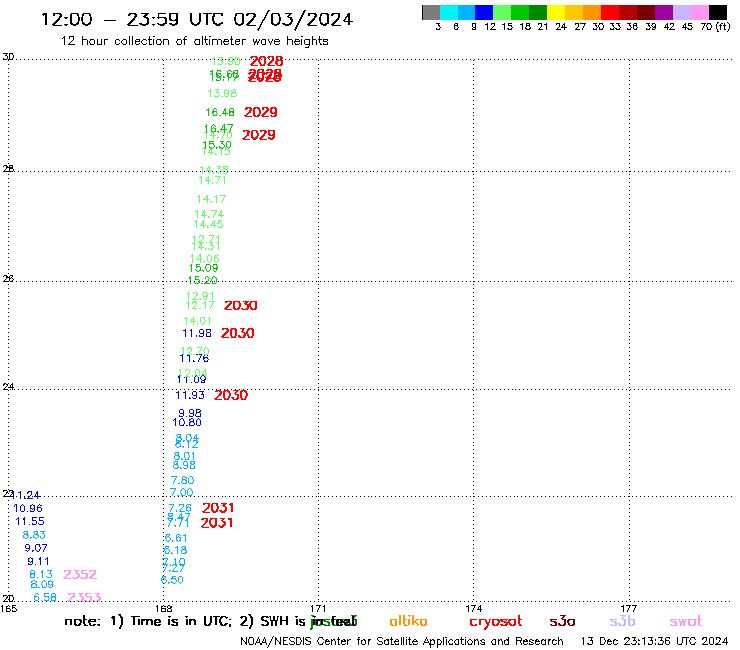Click the wave height value 10.96
740x650 pixels.
coord(28,508)
